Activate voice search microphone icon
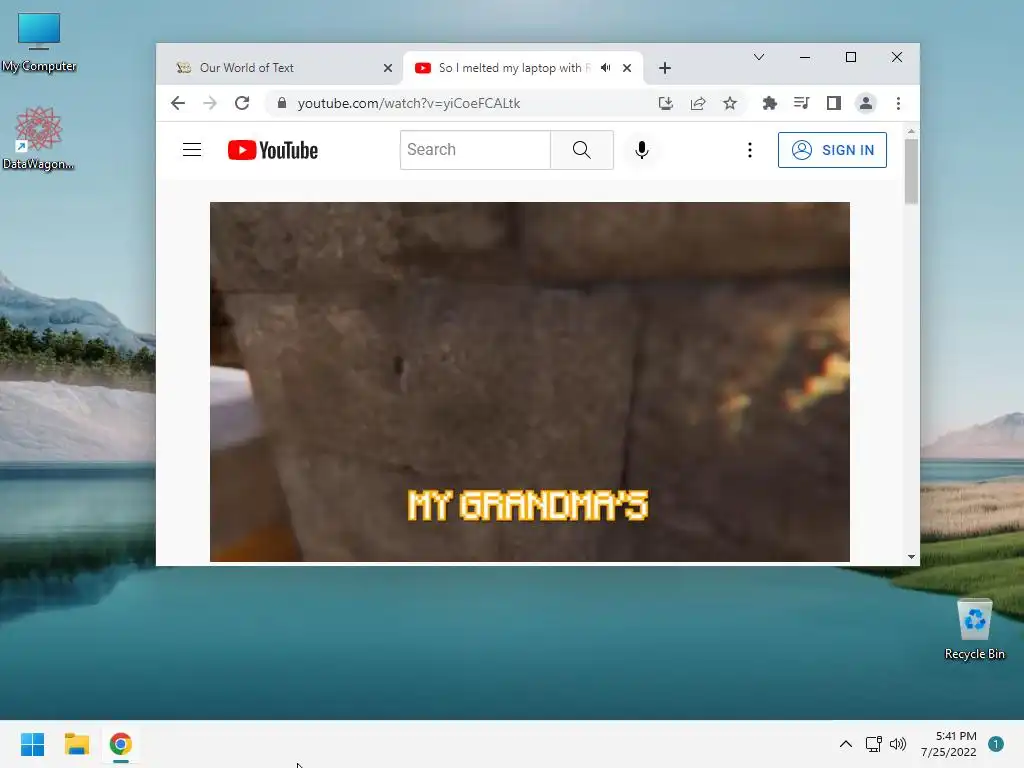The image size is (1024, 768). click(642, 150)
